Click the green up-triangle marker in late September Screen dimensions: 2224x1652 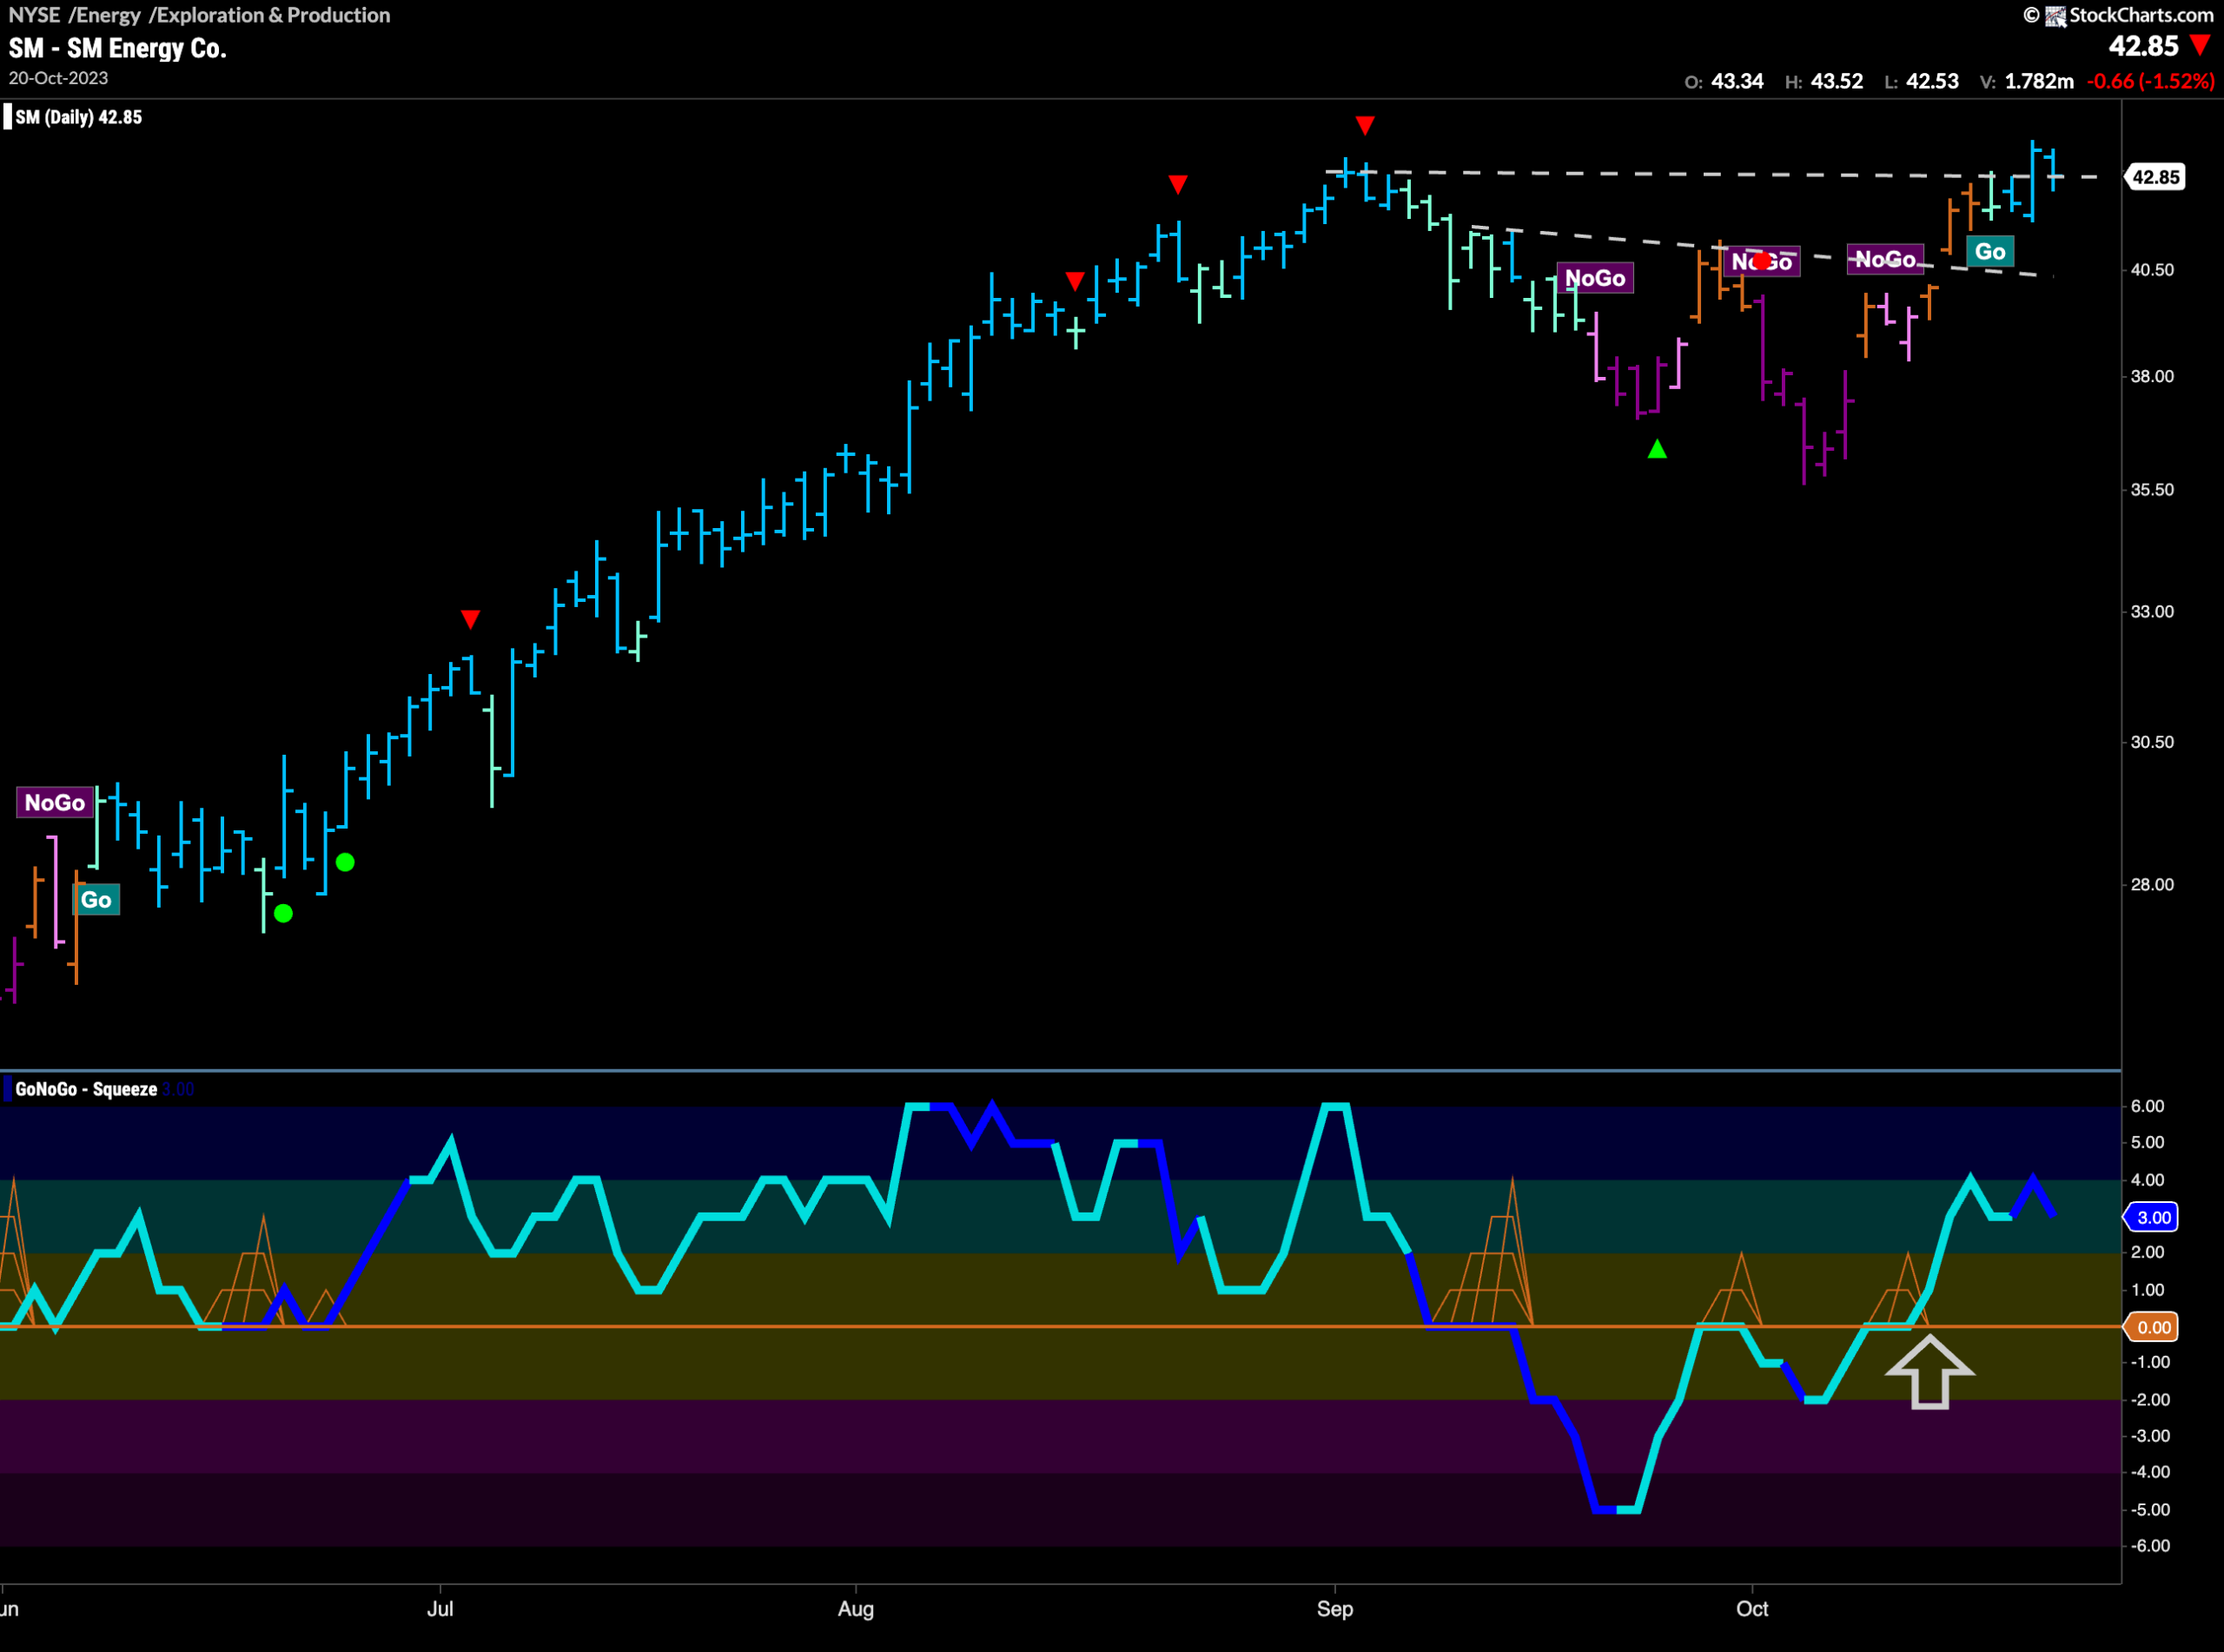1657,449
